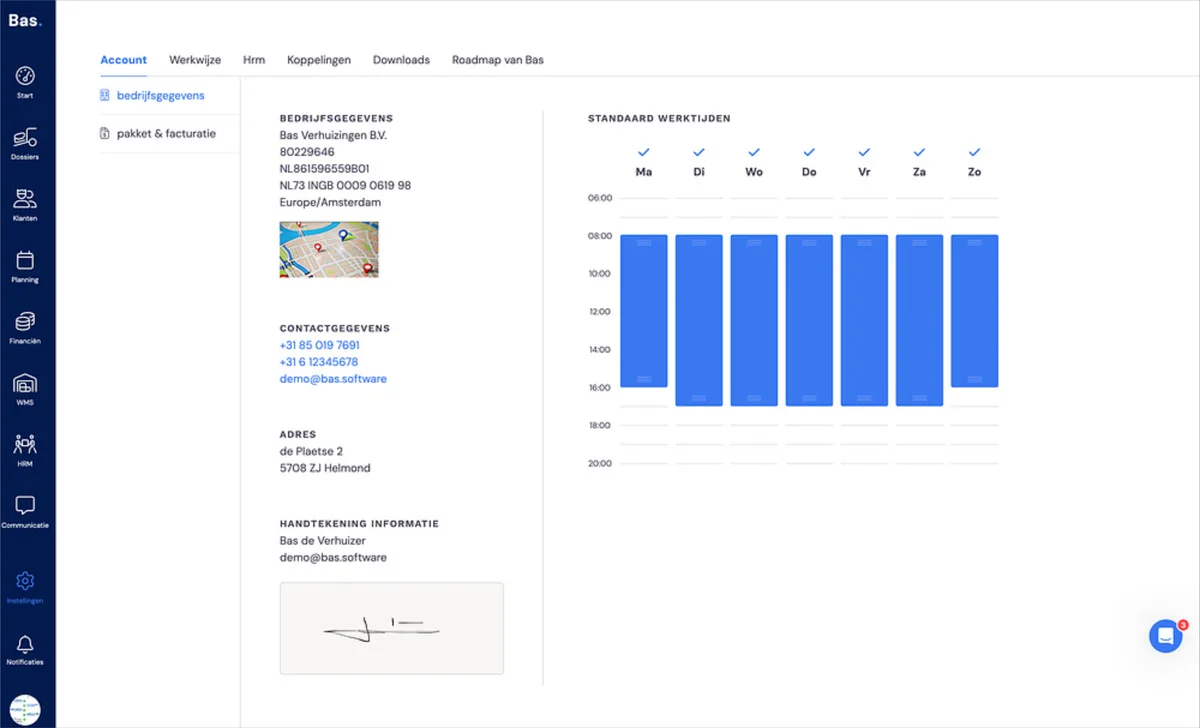Click the icon beside bedrijfsgegevens
1200x728 pixels.
105,95
